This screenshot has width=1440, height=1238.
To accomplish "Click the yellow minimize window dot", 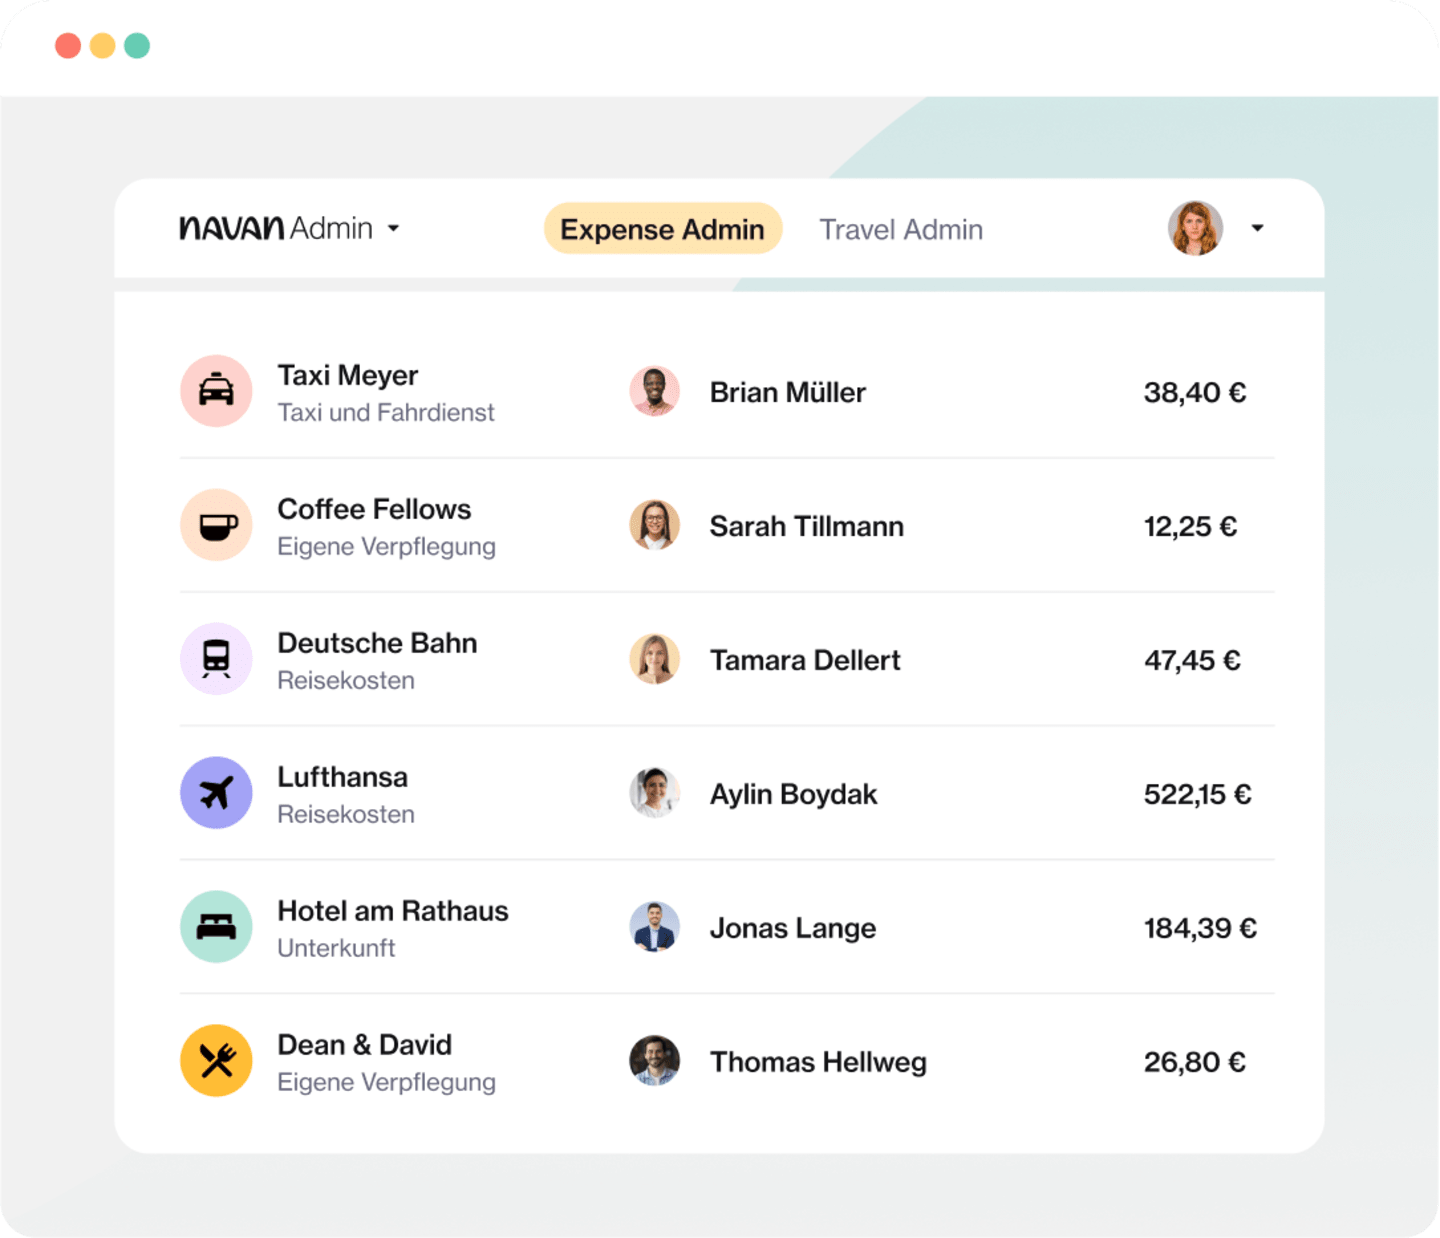I will 102,46.
